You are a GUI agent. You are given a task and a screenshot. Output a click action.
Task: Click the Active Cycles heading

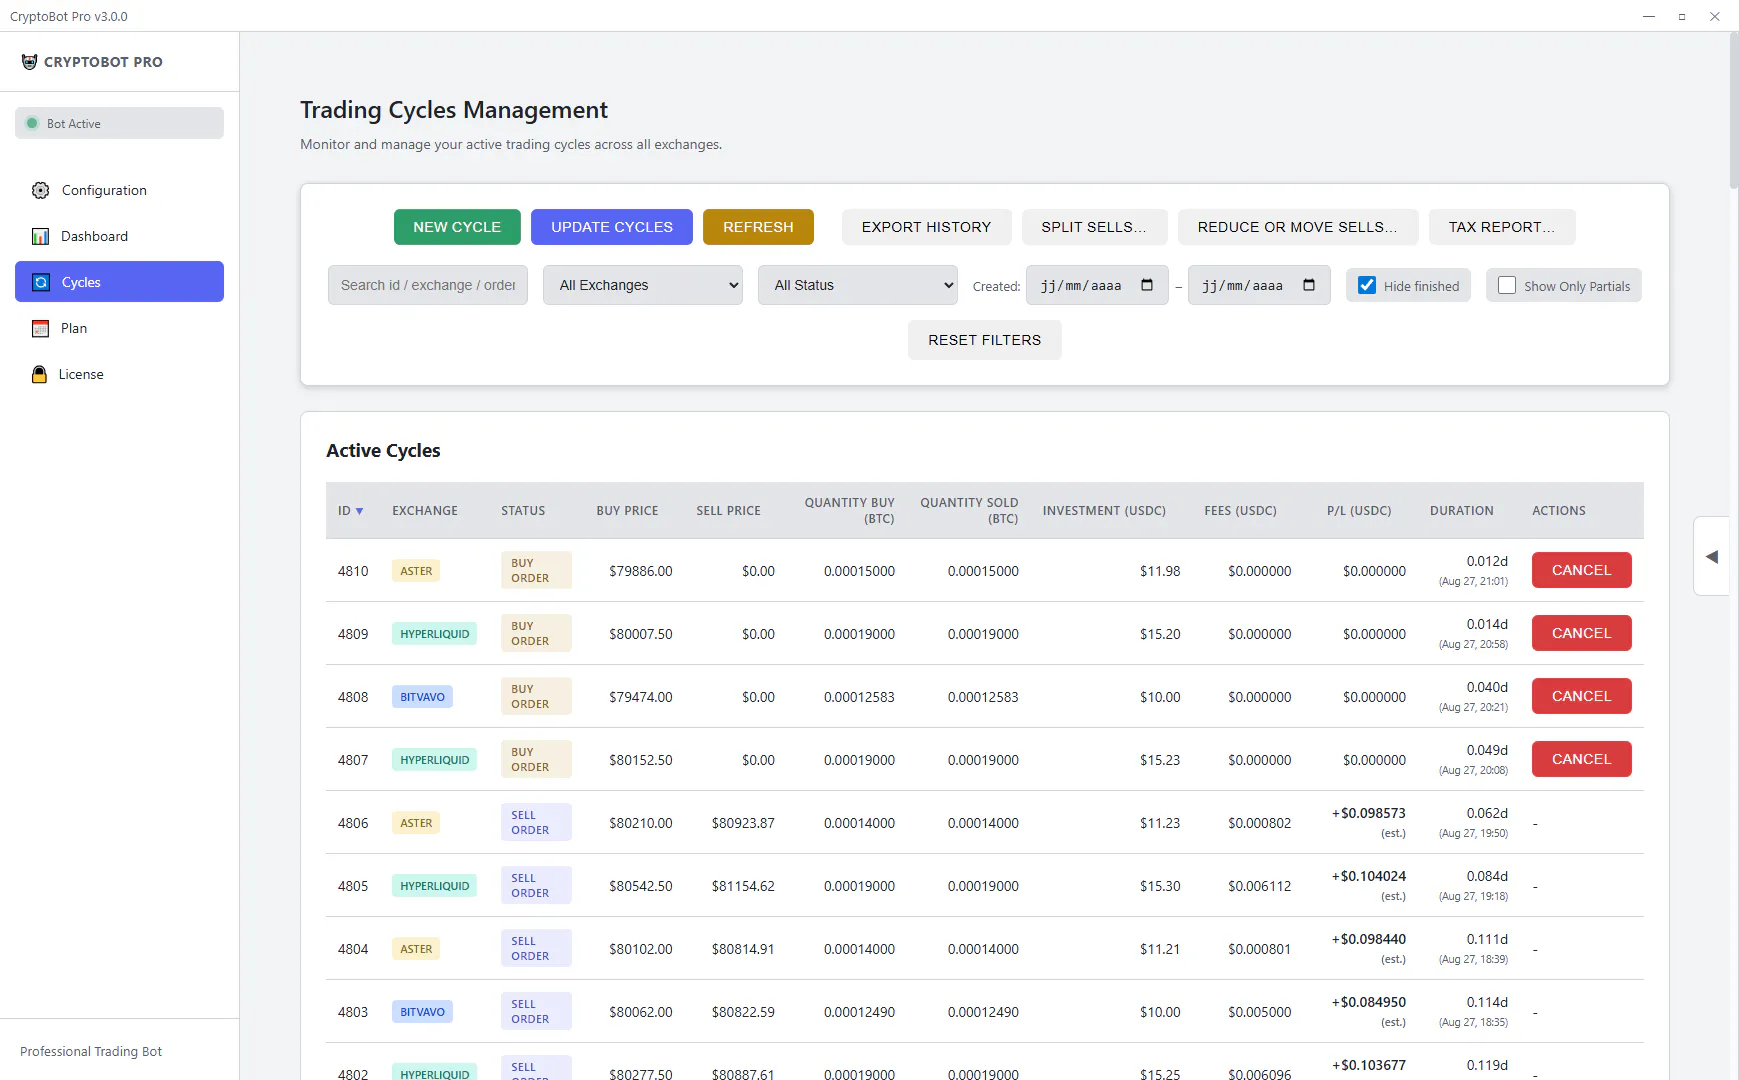(383, 451)
